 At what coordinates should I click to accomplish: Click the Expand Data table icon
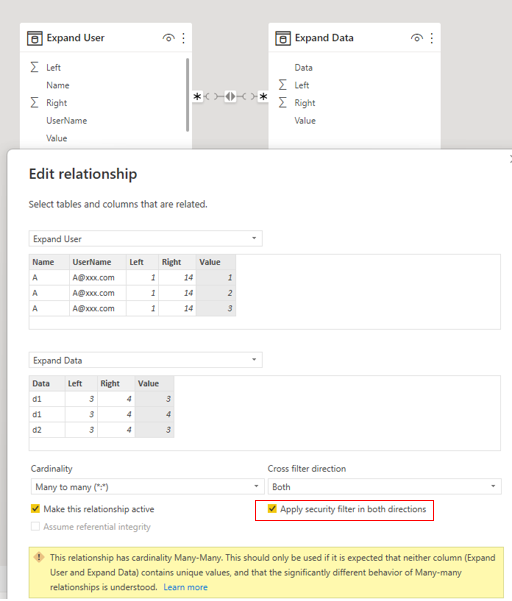pyautogui.click(x=283, y=38)
